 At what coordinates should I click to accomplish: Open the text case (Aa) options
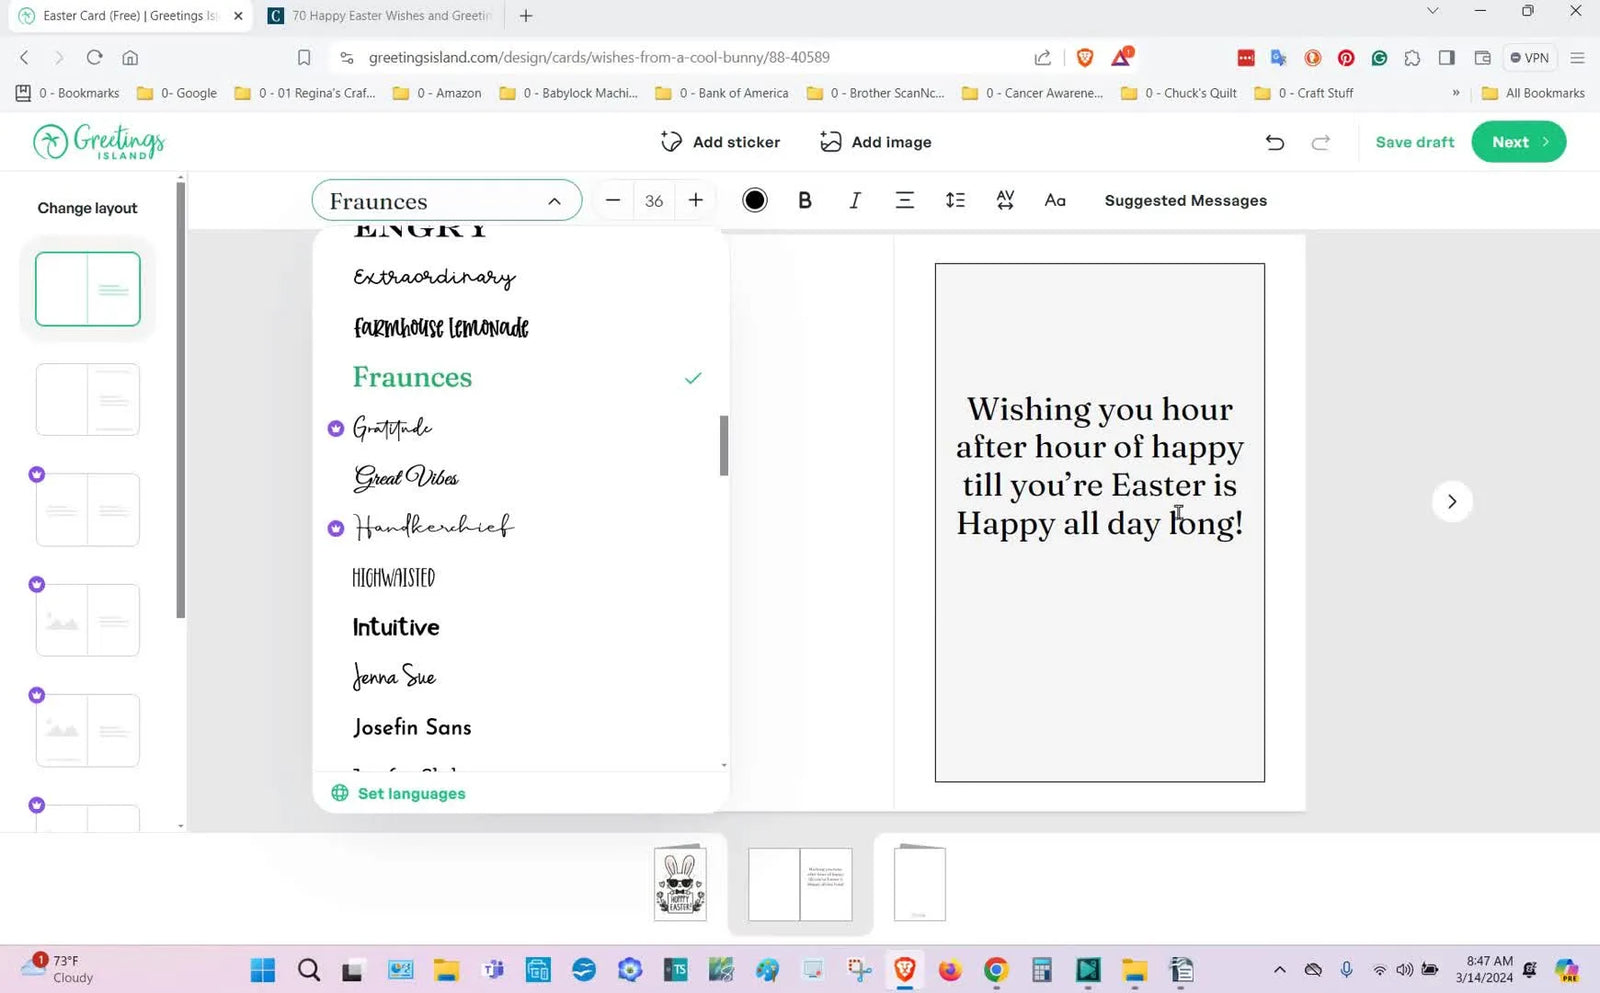tap(1055, 200)
